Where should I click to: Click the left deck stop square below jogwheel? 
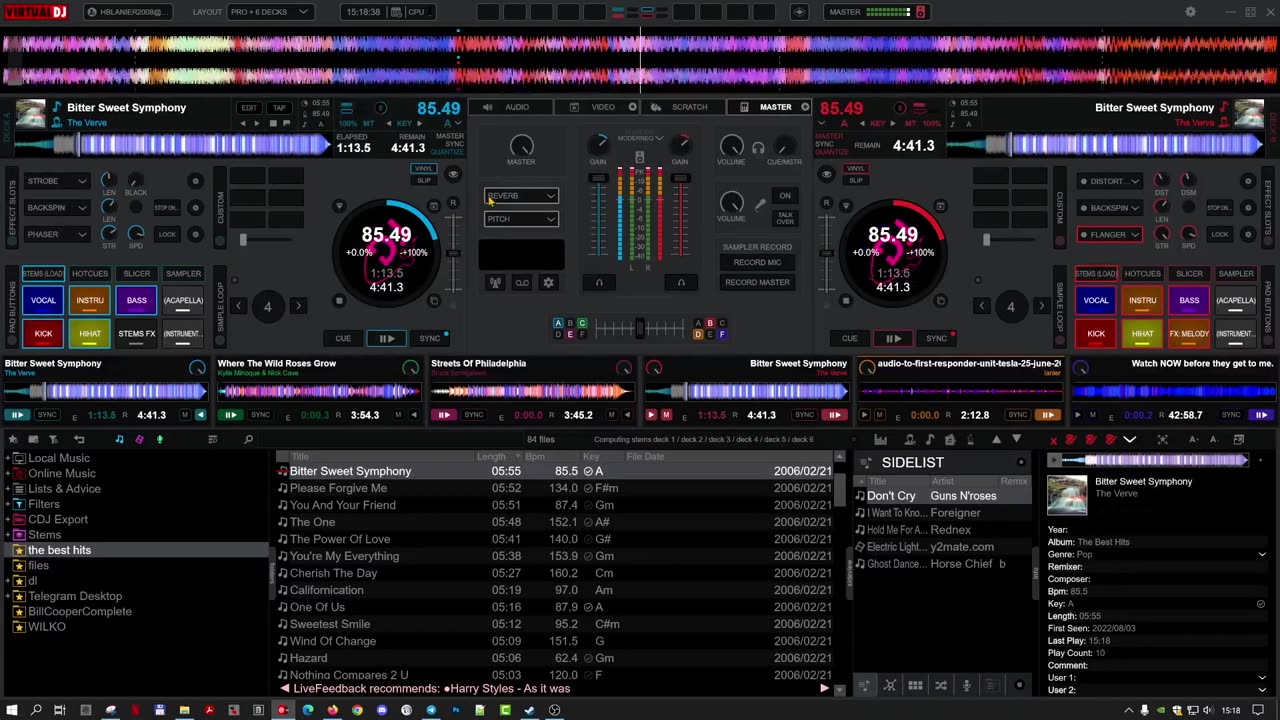tap(339, 301)
